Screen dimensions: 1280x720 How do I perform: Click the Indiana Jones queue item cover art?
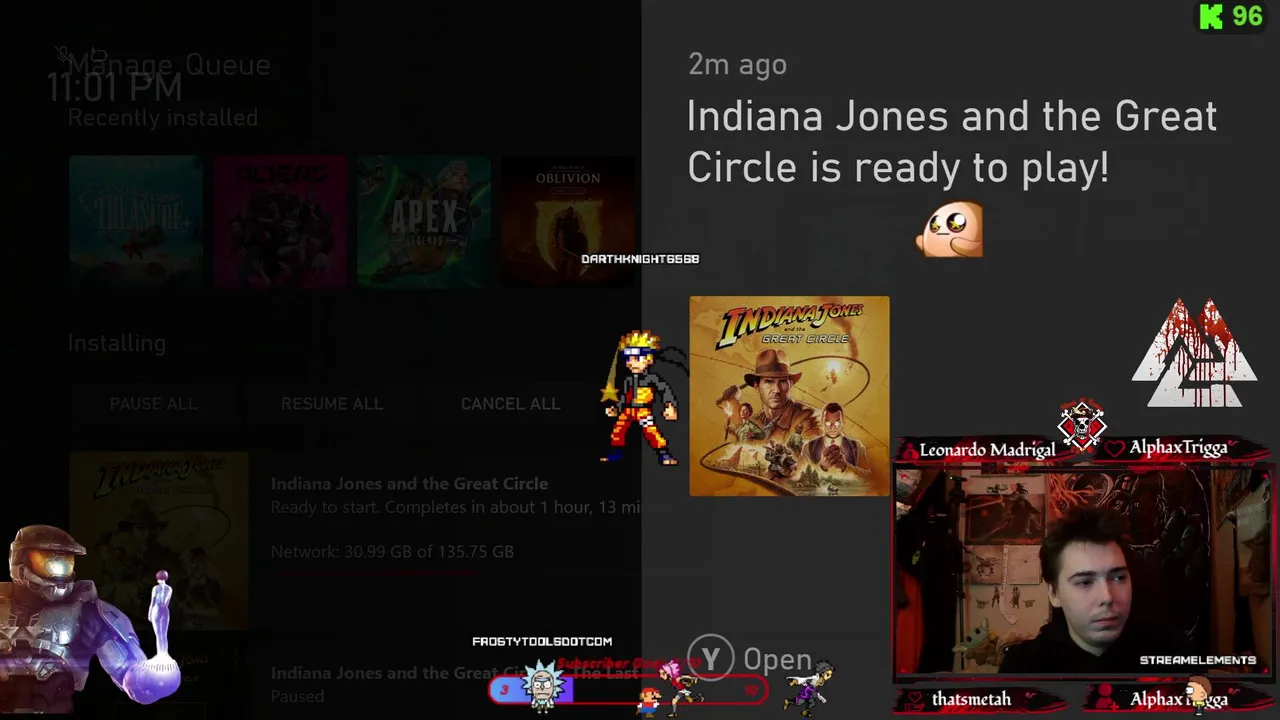[x=159, y=541]
